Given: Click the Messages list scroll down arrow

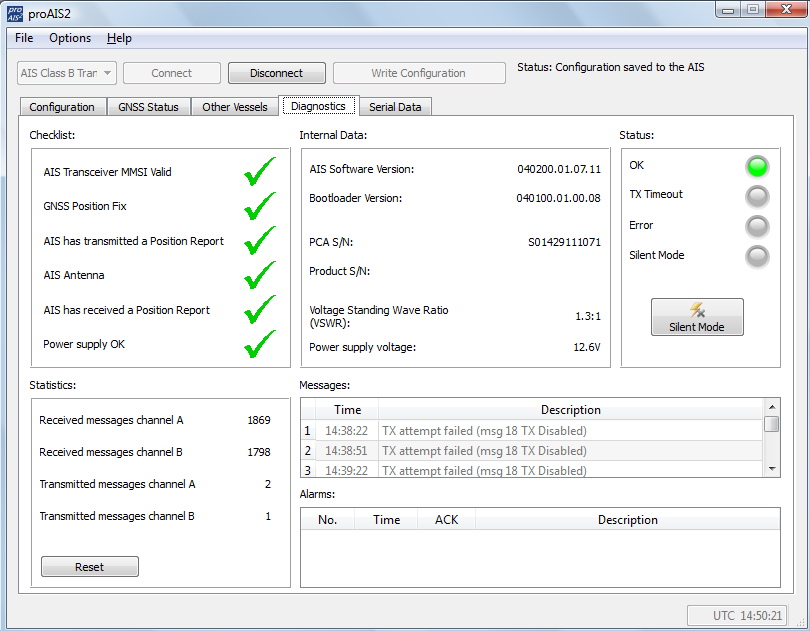Looking at the screenshot, I should tap(772, 469).
